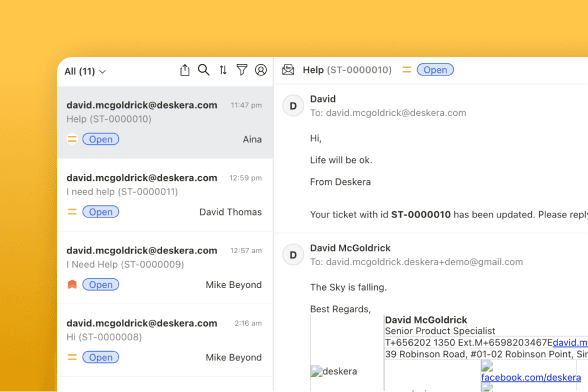The width and height of the screenshot is (588, 392).
Task: Click the export/share icon in ticket list toolbar
Action: [x=184, y=70]
